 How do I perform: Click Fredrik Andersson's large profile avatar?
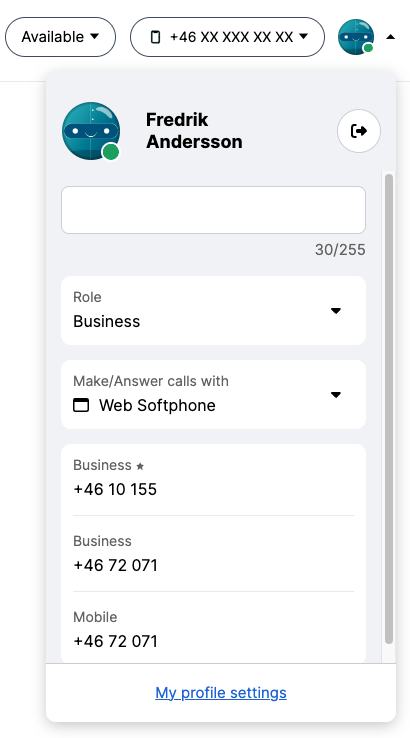click(x=91, y=131)
